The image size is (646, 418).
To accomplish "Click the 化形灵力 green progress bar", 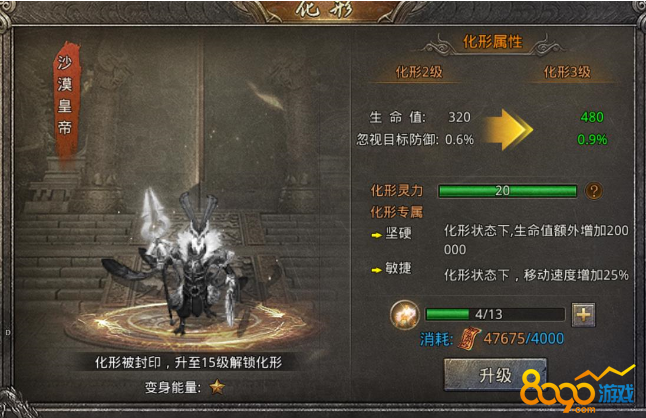I will pos(507,191).
